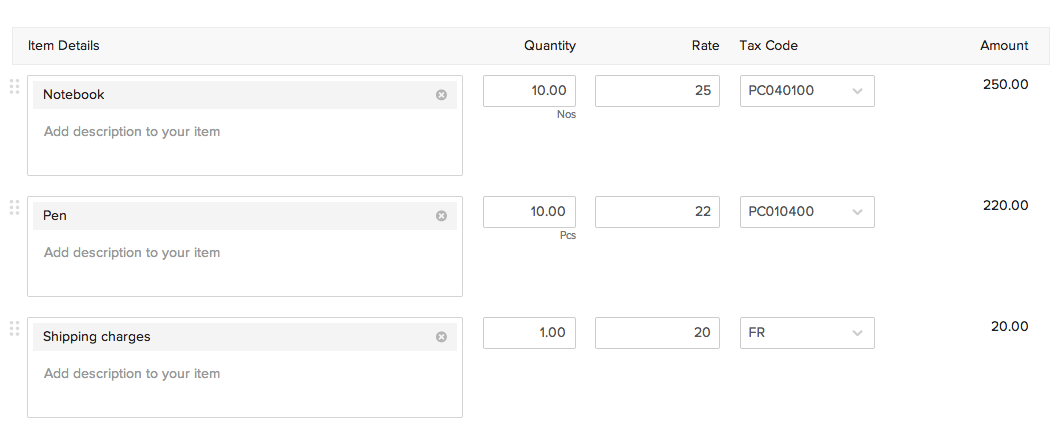Click the Shipping charges rate field
The width and height of the screenshot is (1057, 424).
pos(657,333)
